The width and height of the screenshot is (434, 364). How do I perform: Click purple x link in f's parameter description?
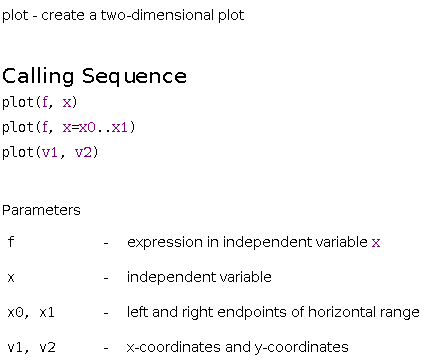click(x=376, y=242)
